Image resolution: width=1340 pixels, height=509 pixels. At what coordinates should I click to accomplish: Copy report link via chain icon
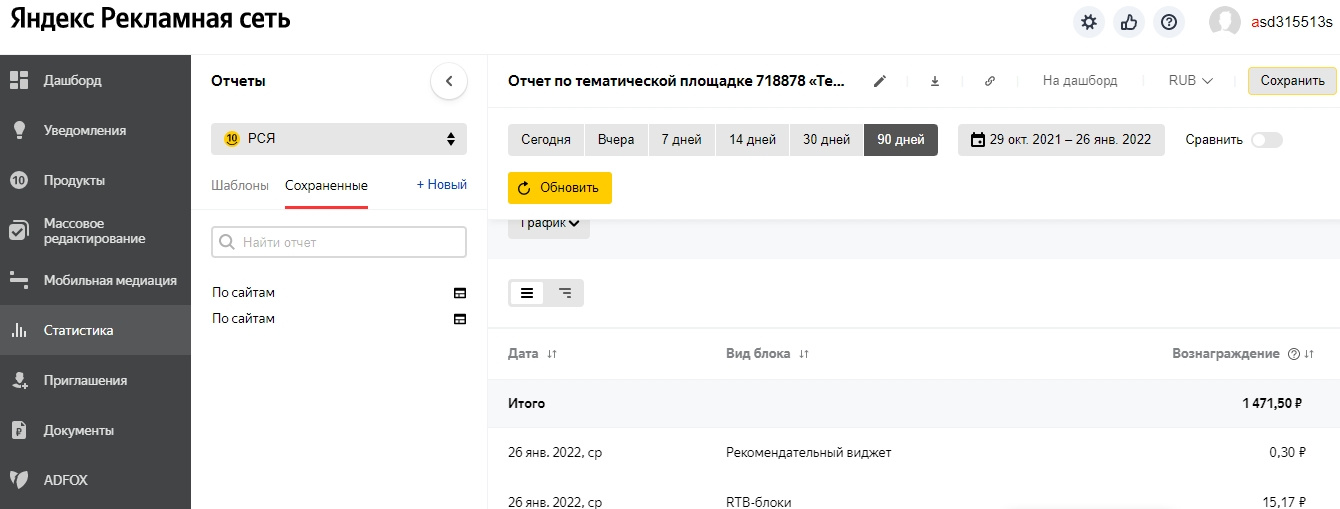[x=990, y=81]
